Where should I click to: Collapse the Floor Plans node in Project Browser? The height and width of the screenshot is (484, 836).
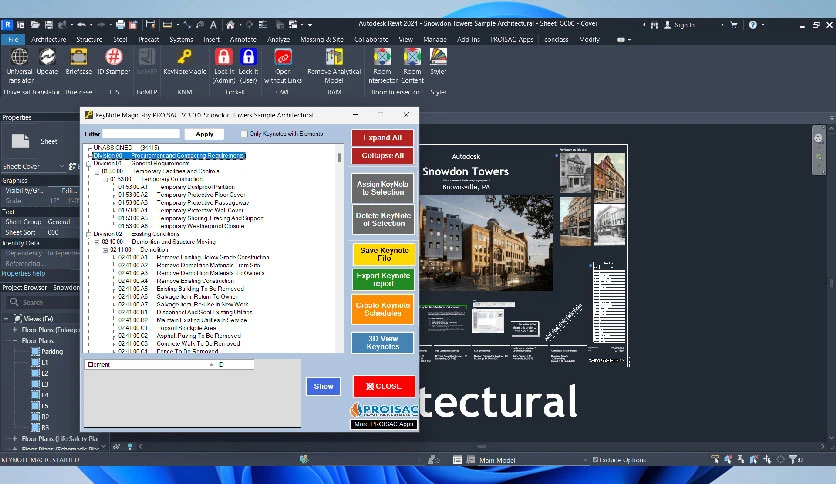pyautogui.click(x=15, y=341)
